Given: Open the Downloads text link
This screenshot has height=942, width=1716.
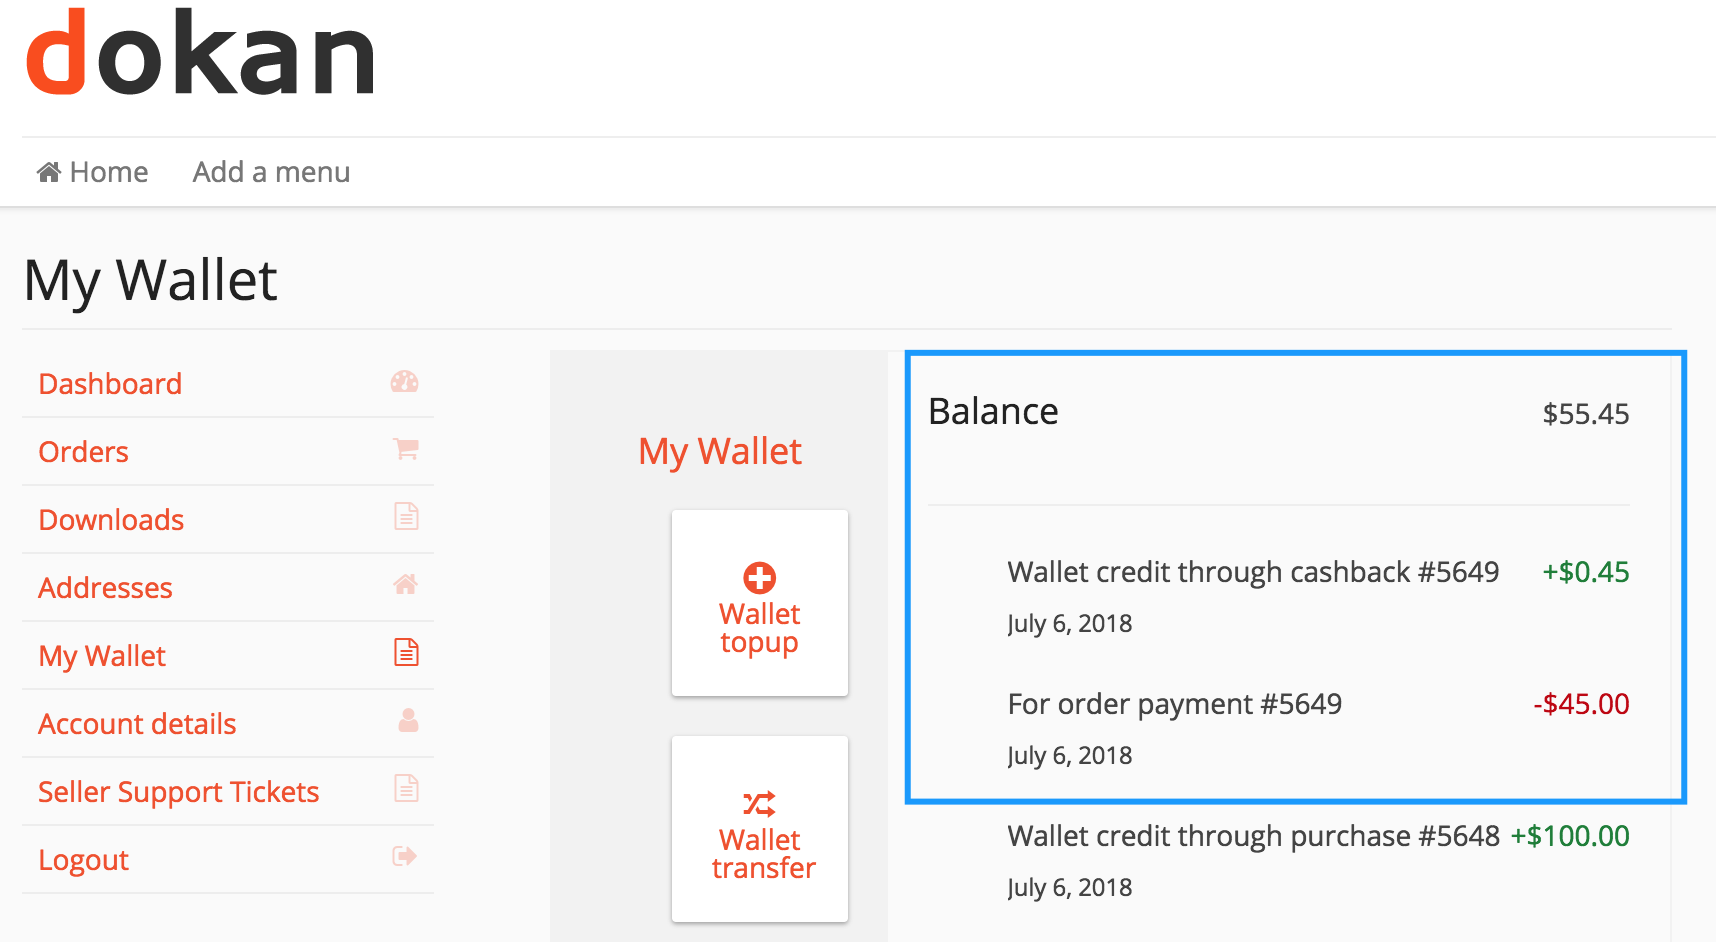Looking at the screenshot, I should coord(111,520).
